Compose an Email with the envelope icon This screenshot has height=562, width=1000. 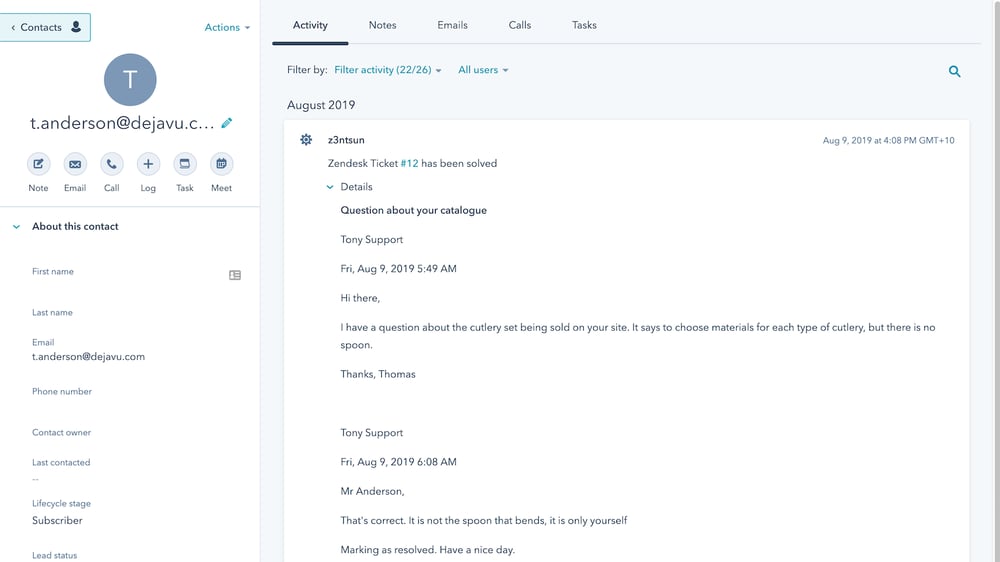coord(75,164)
